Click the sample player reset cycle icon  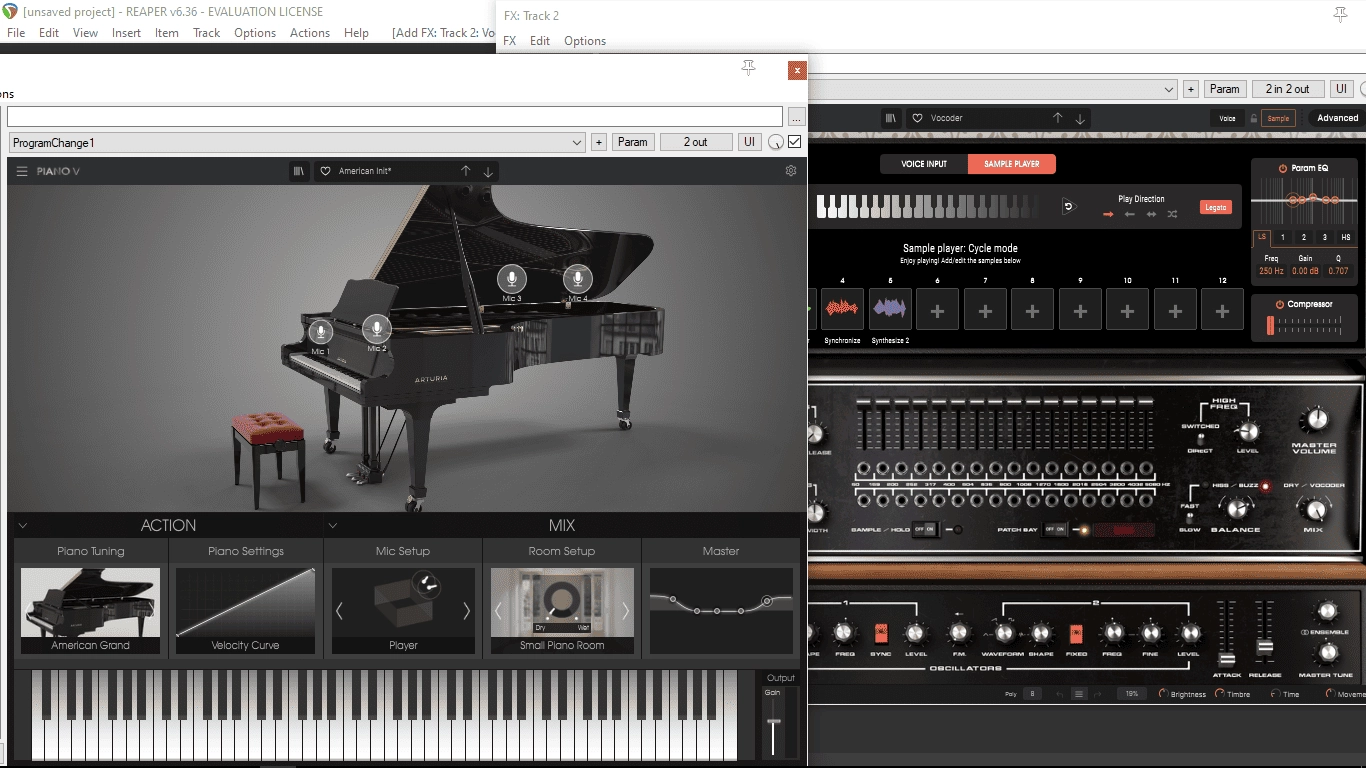tap(1068, 207)
